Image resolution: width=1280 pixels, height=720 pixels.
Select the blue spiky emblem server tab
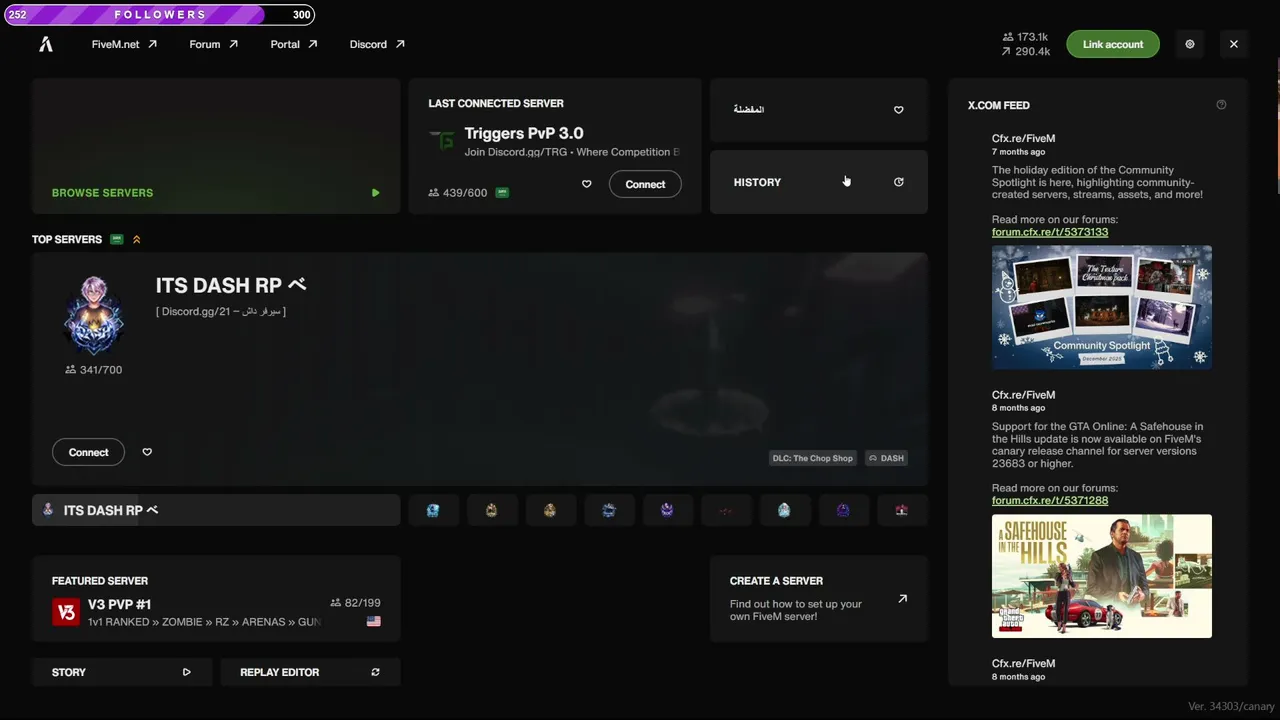click(x=609, y=510)
